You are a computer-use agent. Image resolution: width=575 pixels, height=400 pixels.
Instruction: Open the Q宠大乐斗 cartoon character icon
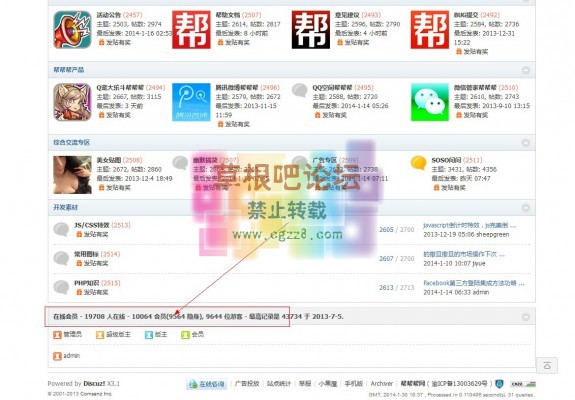tap(72, 102)
